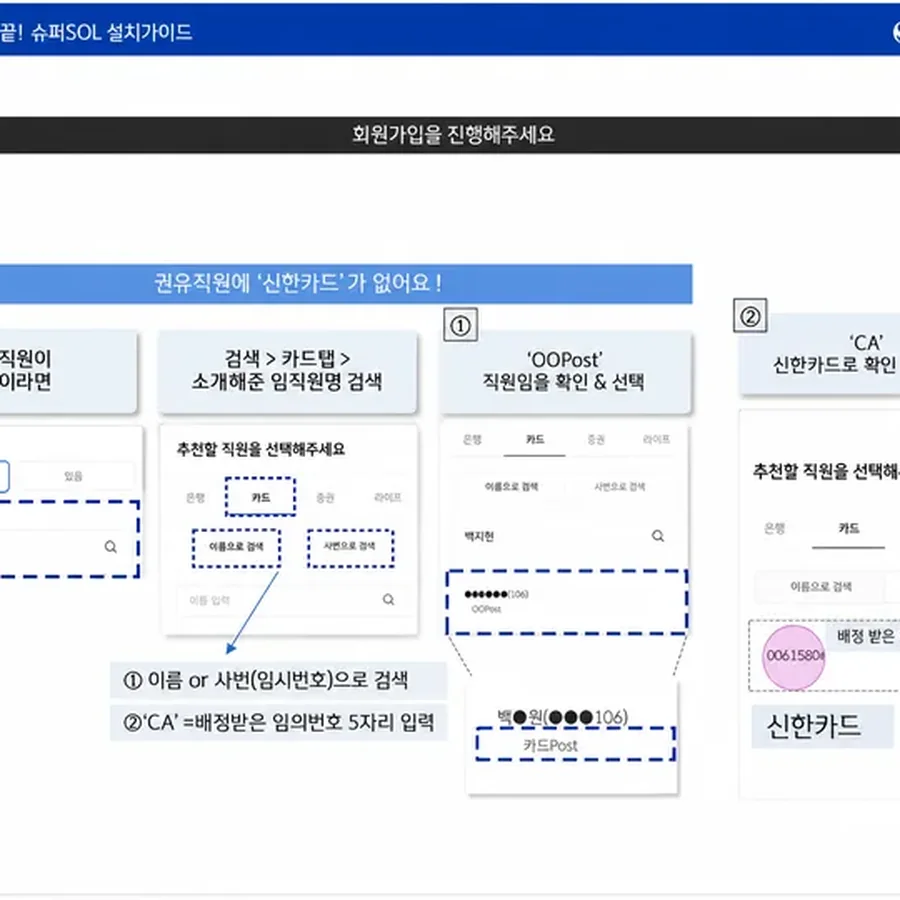Open '라이프' tab in the 'OOPost' step screen
Viewport: 900px width, 900px height.
656,440
